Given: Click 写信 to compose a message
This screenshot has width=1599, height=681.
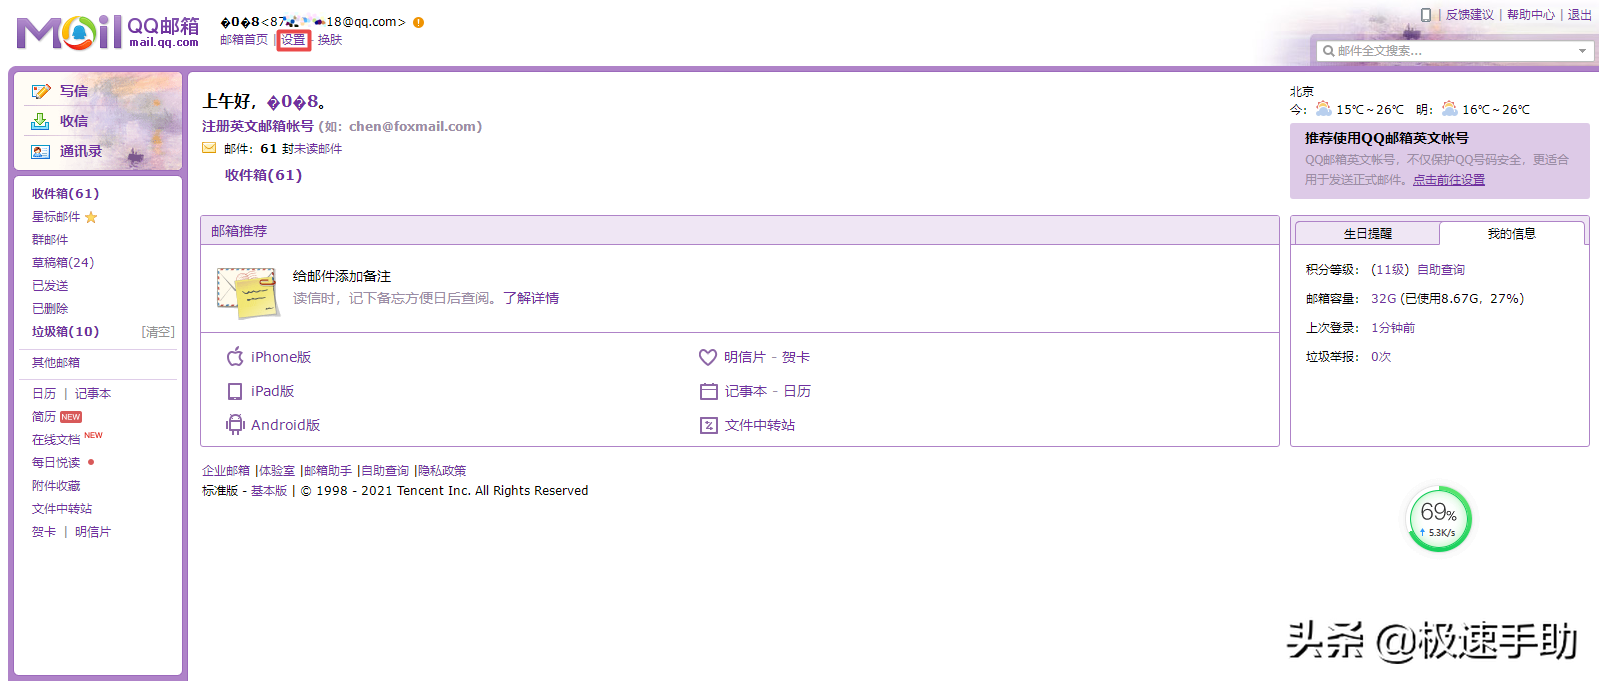Looking at the screenshot, I should [x=74, y=91].
